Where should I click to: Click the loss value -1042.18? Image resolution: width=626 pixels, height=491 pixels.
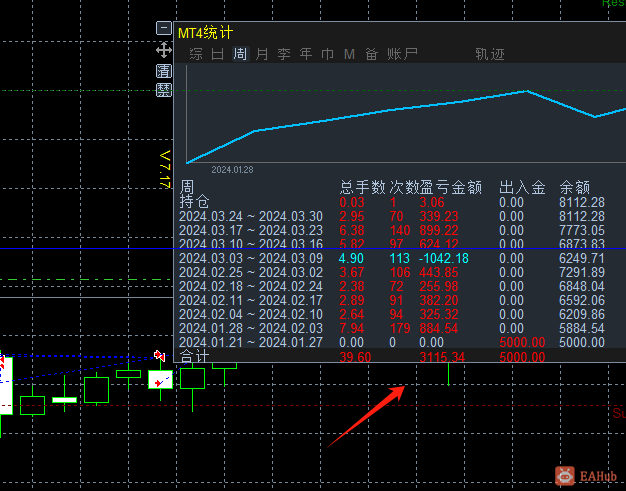pos(444,258)
